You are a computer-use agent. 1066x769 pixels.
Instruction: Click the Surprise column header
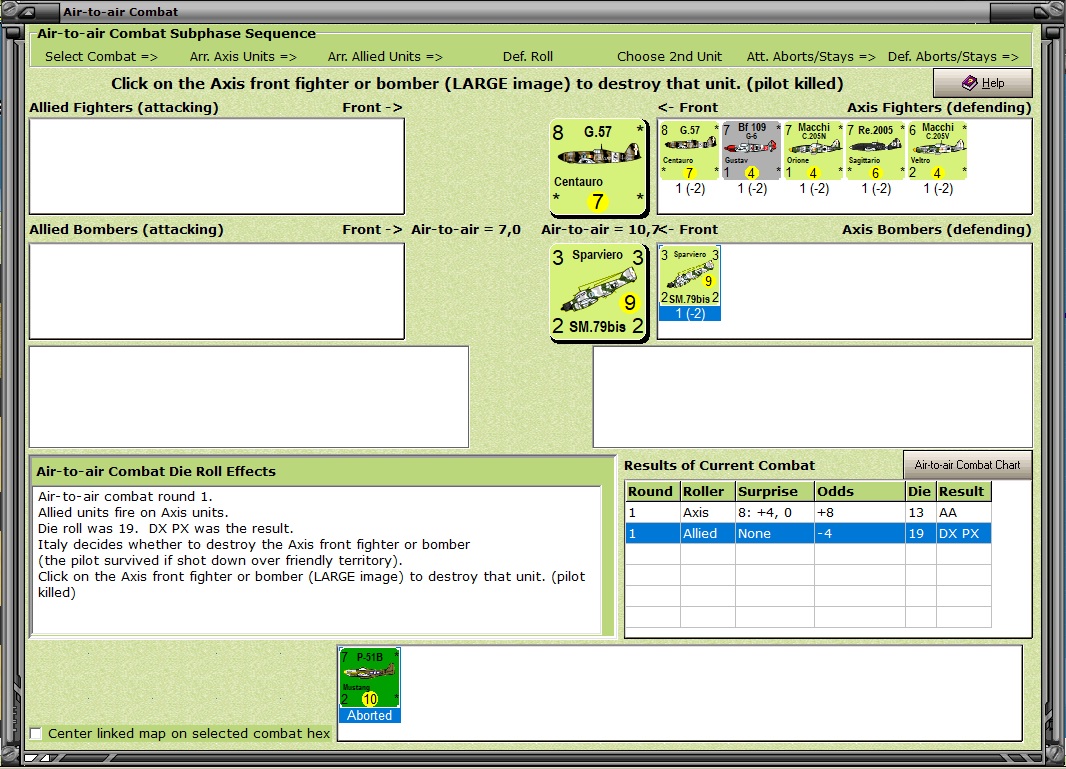[774, 492]
